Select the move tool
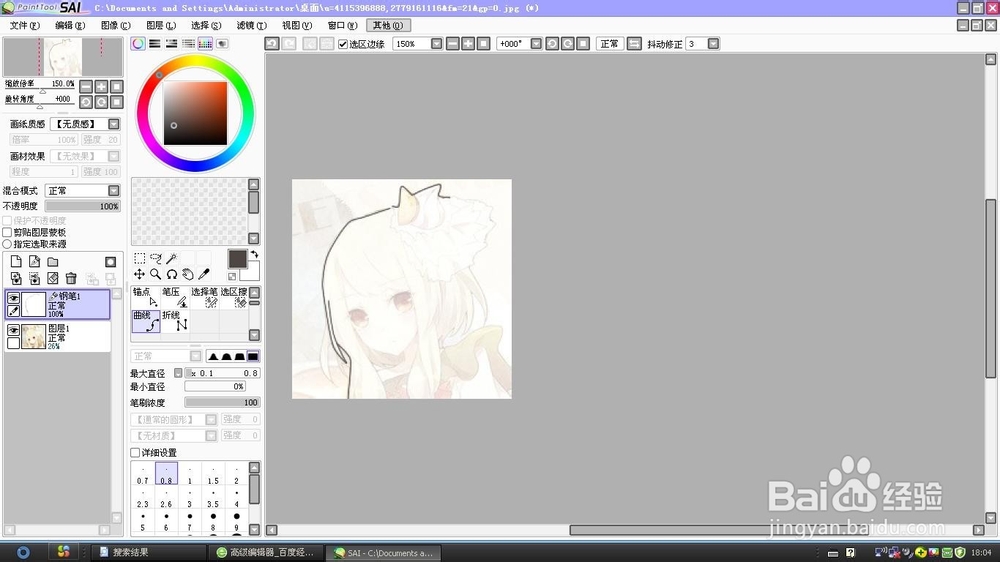Image resolution: width=1000 pixels, height=562 pixels. point(139,274)
